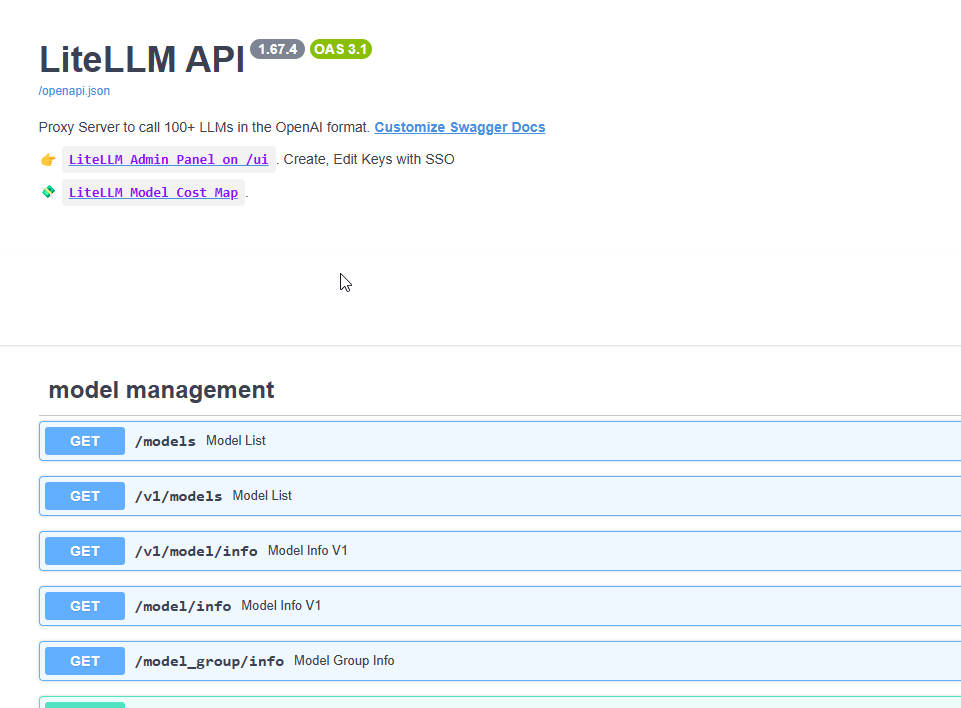Open Customize Swagger Docs link
Viewport: 961px width, 708px height.
coord(460,127)
